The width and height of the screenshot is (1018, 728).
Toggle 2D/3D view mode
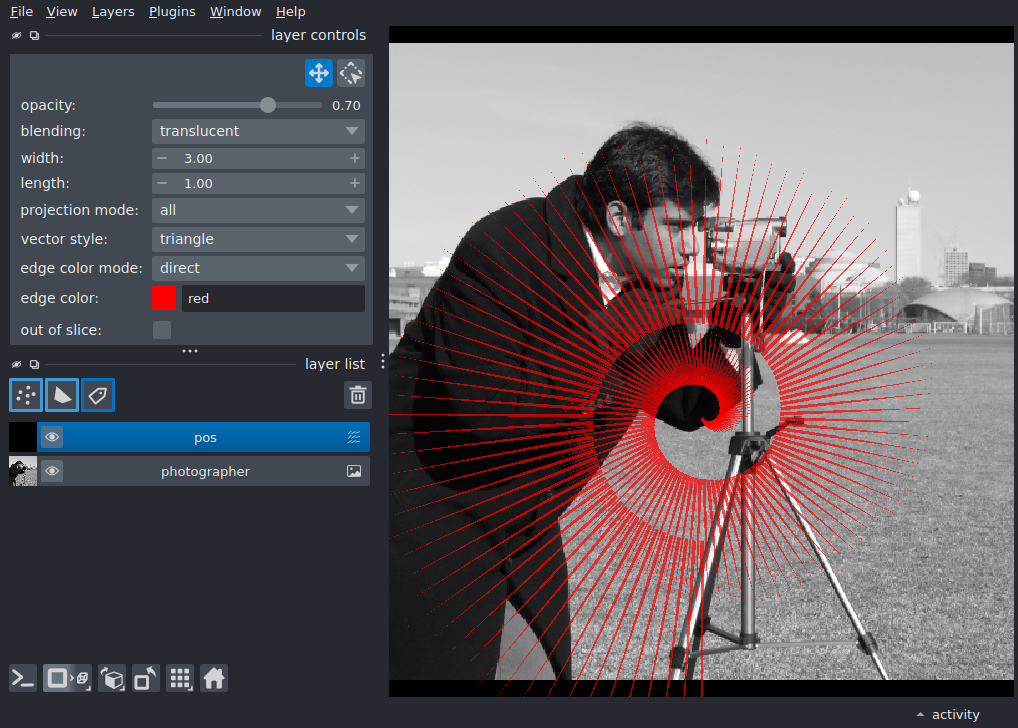tap(68, 679)
